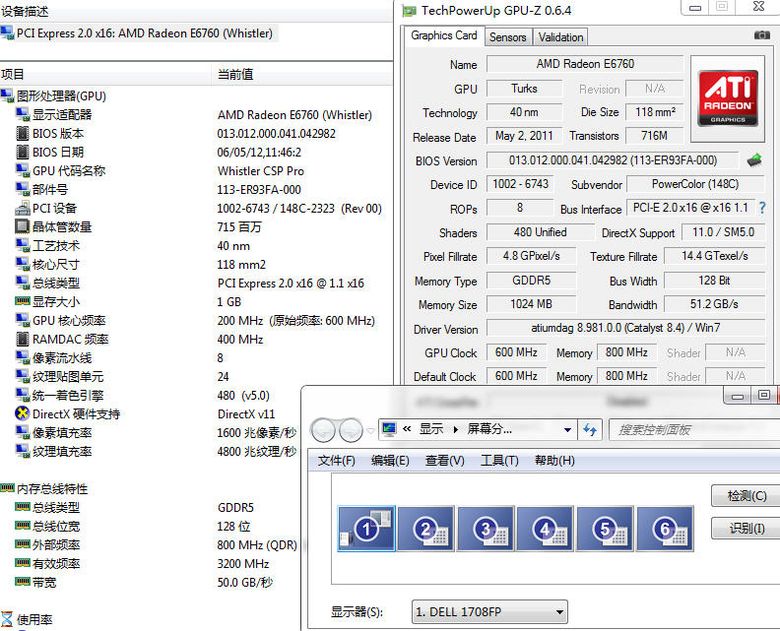The width and height of the screenshot is (780, 631).
Task: Switch to the Validation tab
Action: point(561,37)
